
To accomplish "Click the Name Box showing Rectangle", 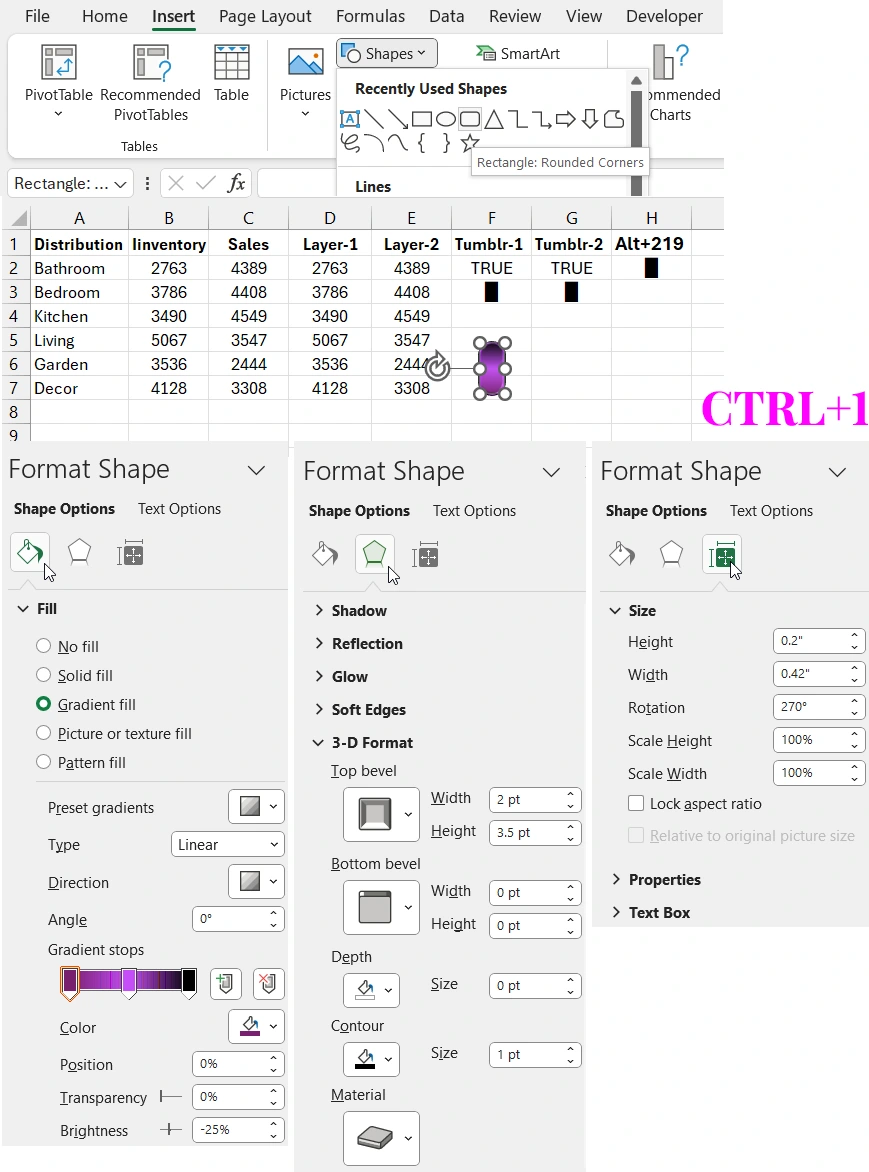I will (64, 183).
